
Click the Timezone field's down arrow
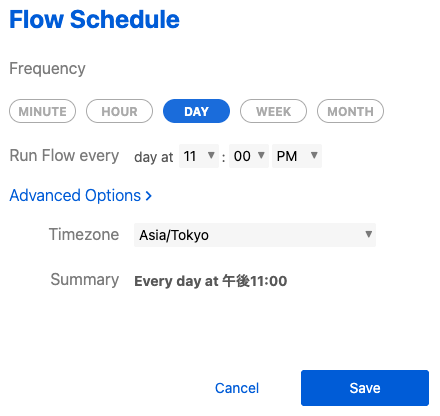click(x=368, y=234)
